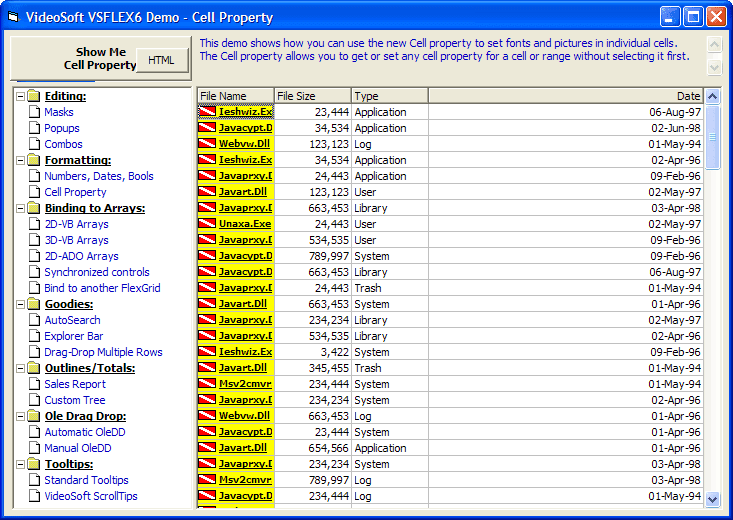The width and height of the screenshot is (733, 520).
Task: Click the flag icon beside Unaxa.Exe
Action: pyautogui.click(x=207, y=224)
